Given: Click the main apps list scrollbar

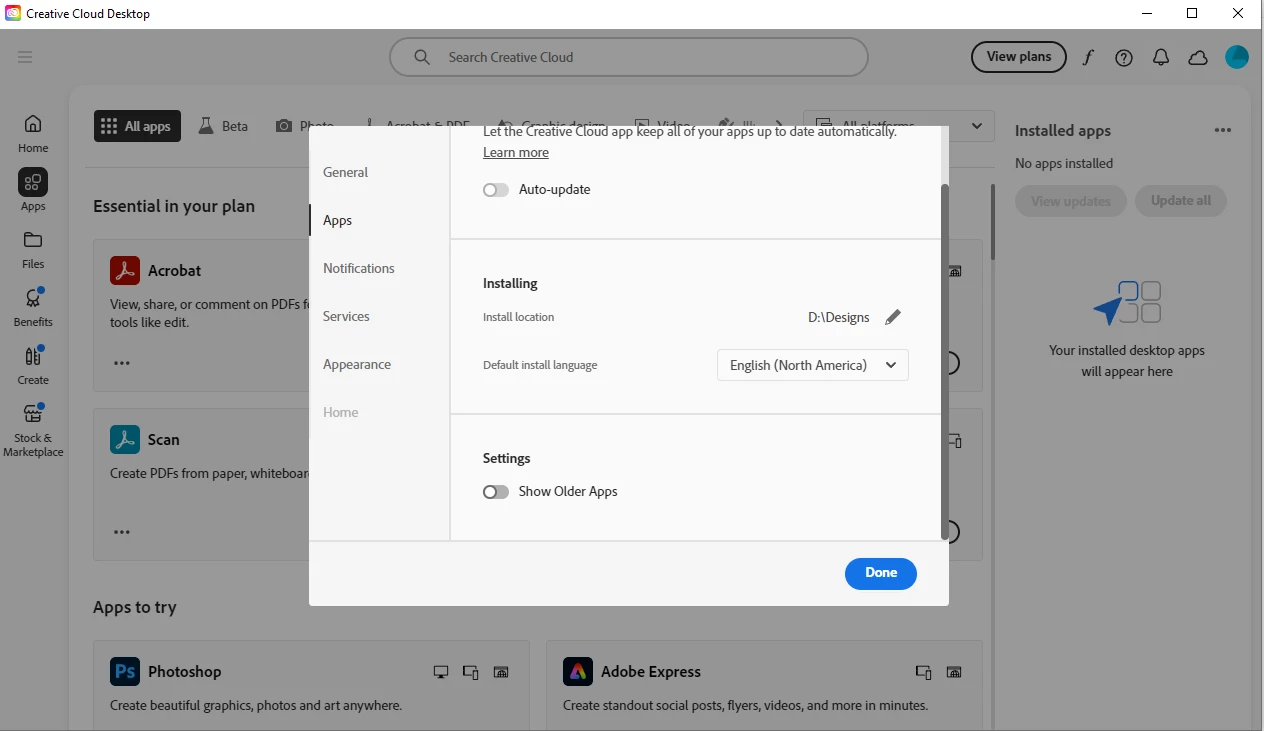Looking at the screenshot, I should [x=992, y=222].
